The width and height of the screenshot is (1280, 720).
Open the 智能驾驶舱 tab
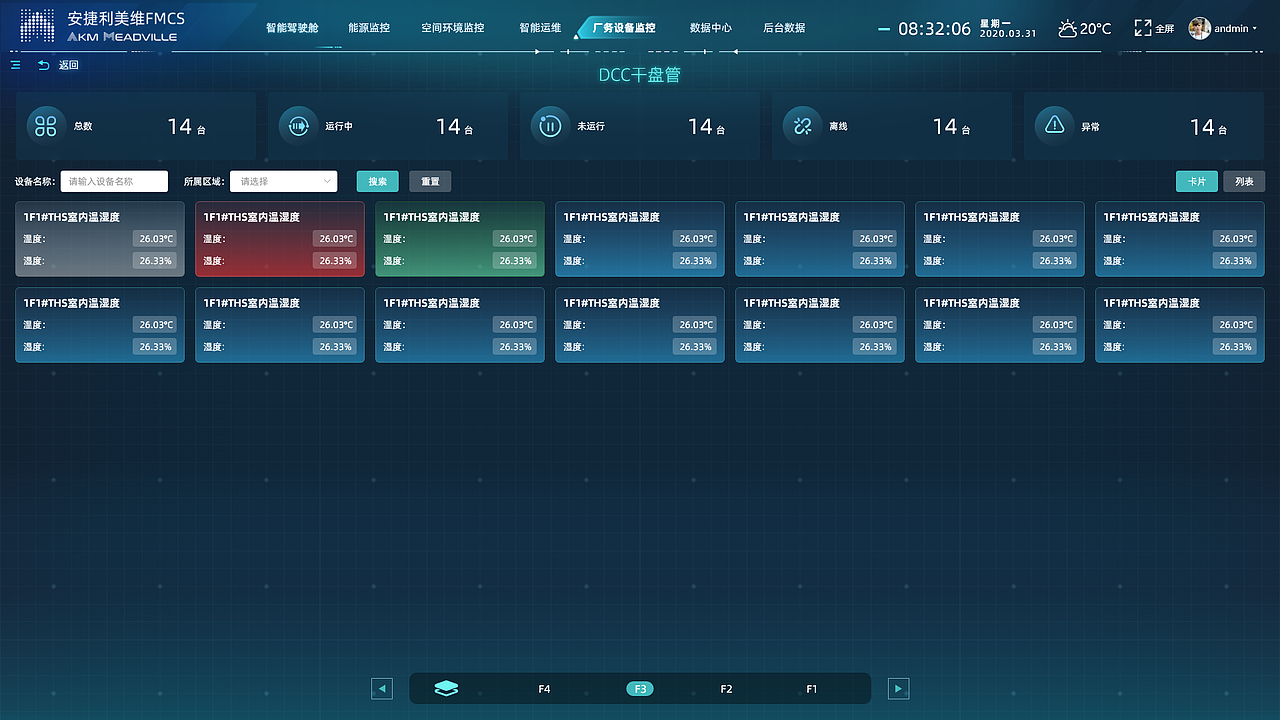[292, 28]
